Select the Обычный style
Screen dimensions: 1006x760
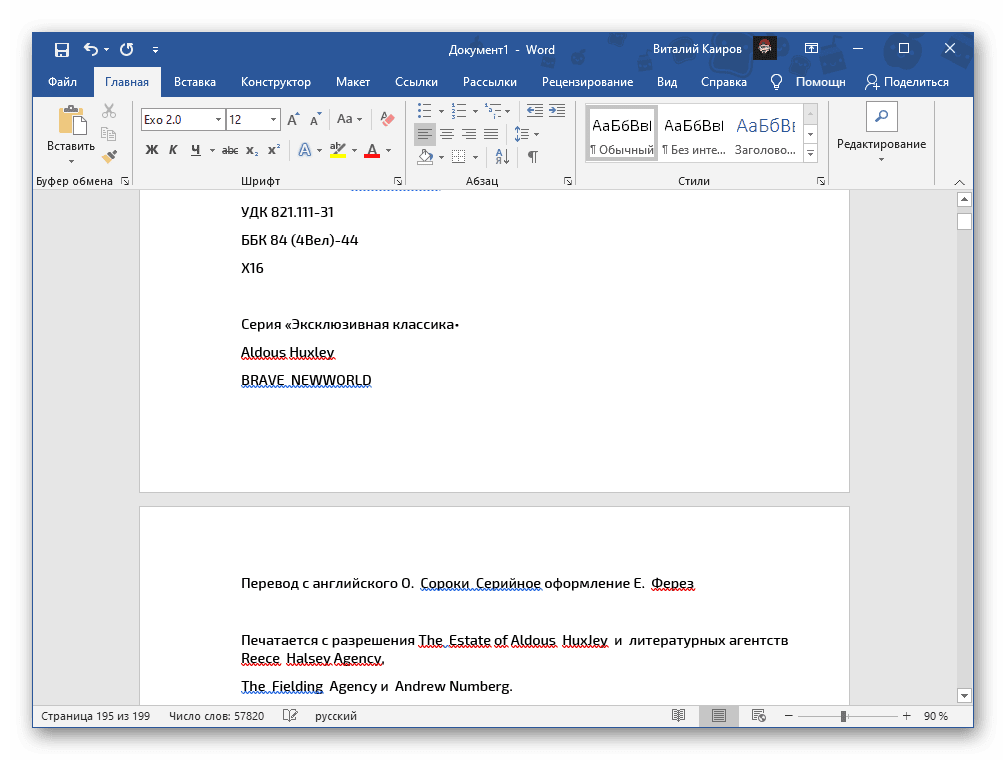coord(622,133)
